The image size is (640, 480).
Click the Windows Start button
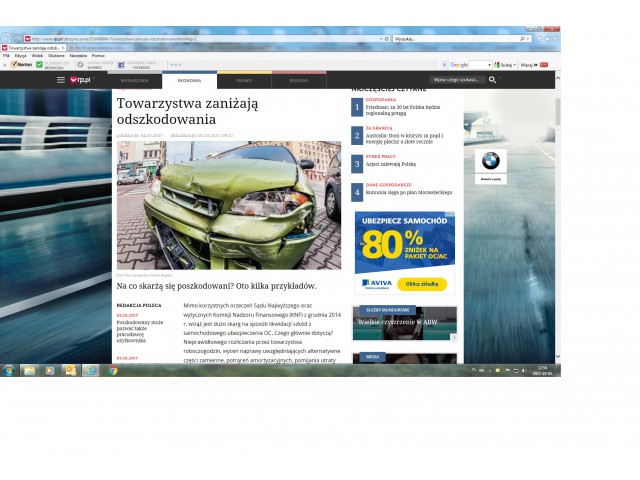tap(8, 370)
